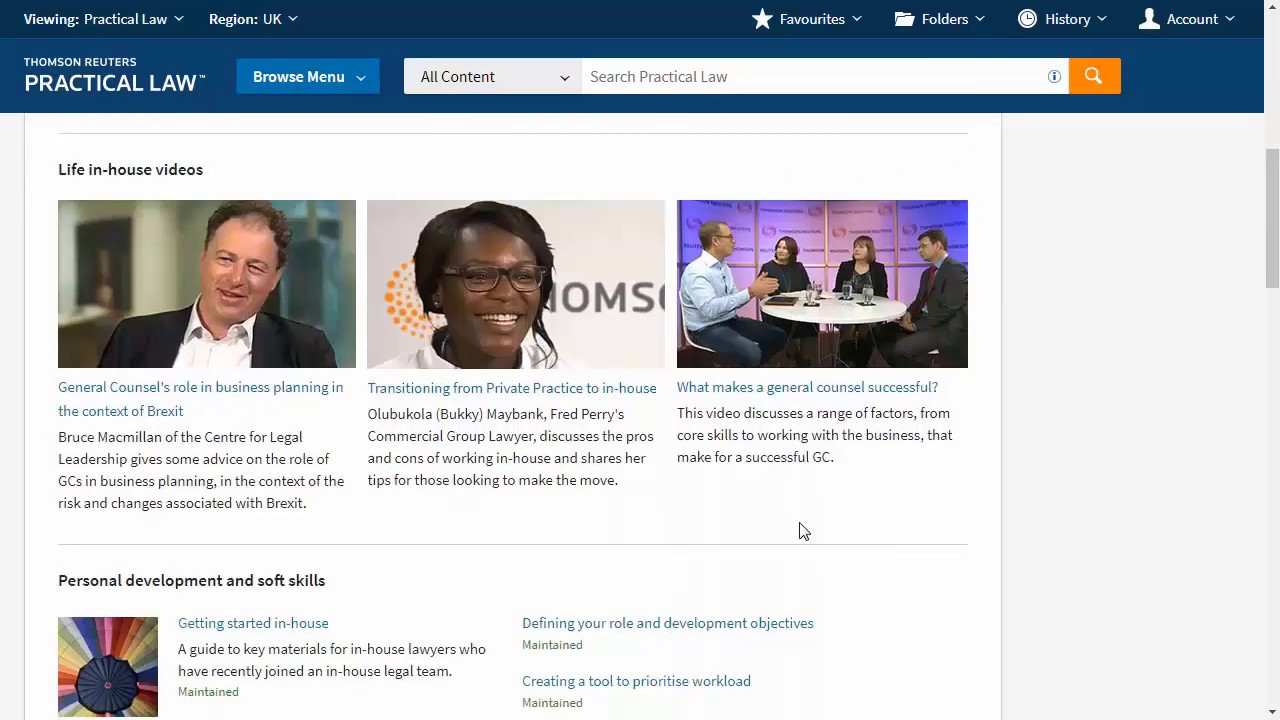1280x720 pixels.
Task: Click the orange search magnifier button
Action: pyautogui.click(x=1094, y=76)
